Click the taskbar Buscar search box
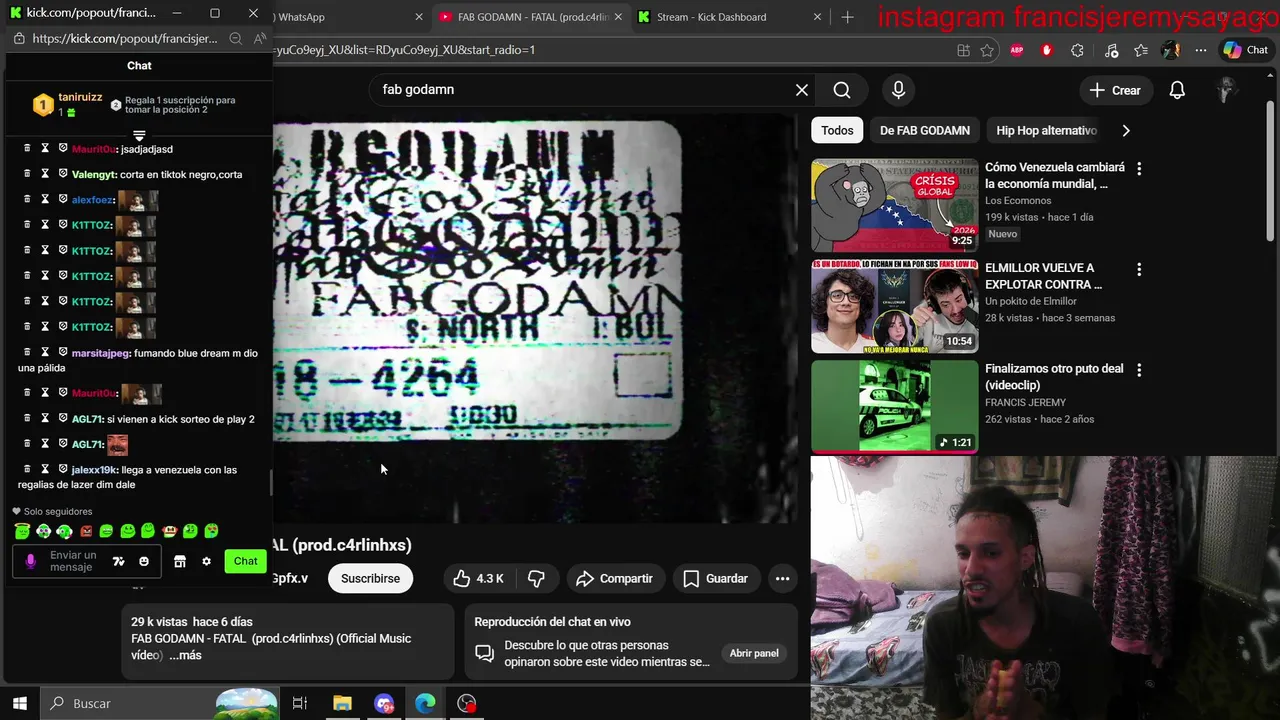Image resolution: width=1280 pixels, height=720 pixels. 160,703
